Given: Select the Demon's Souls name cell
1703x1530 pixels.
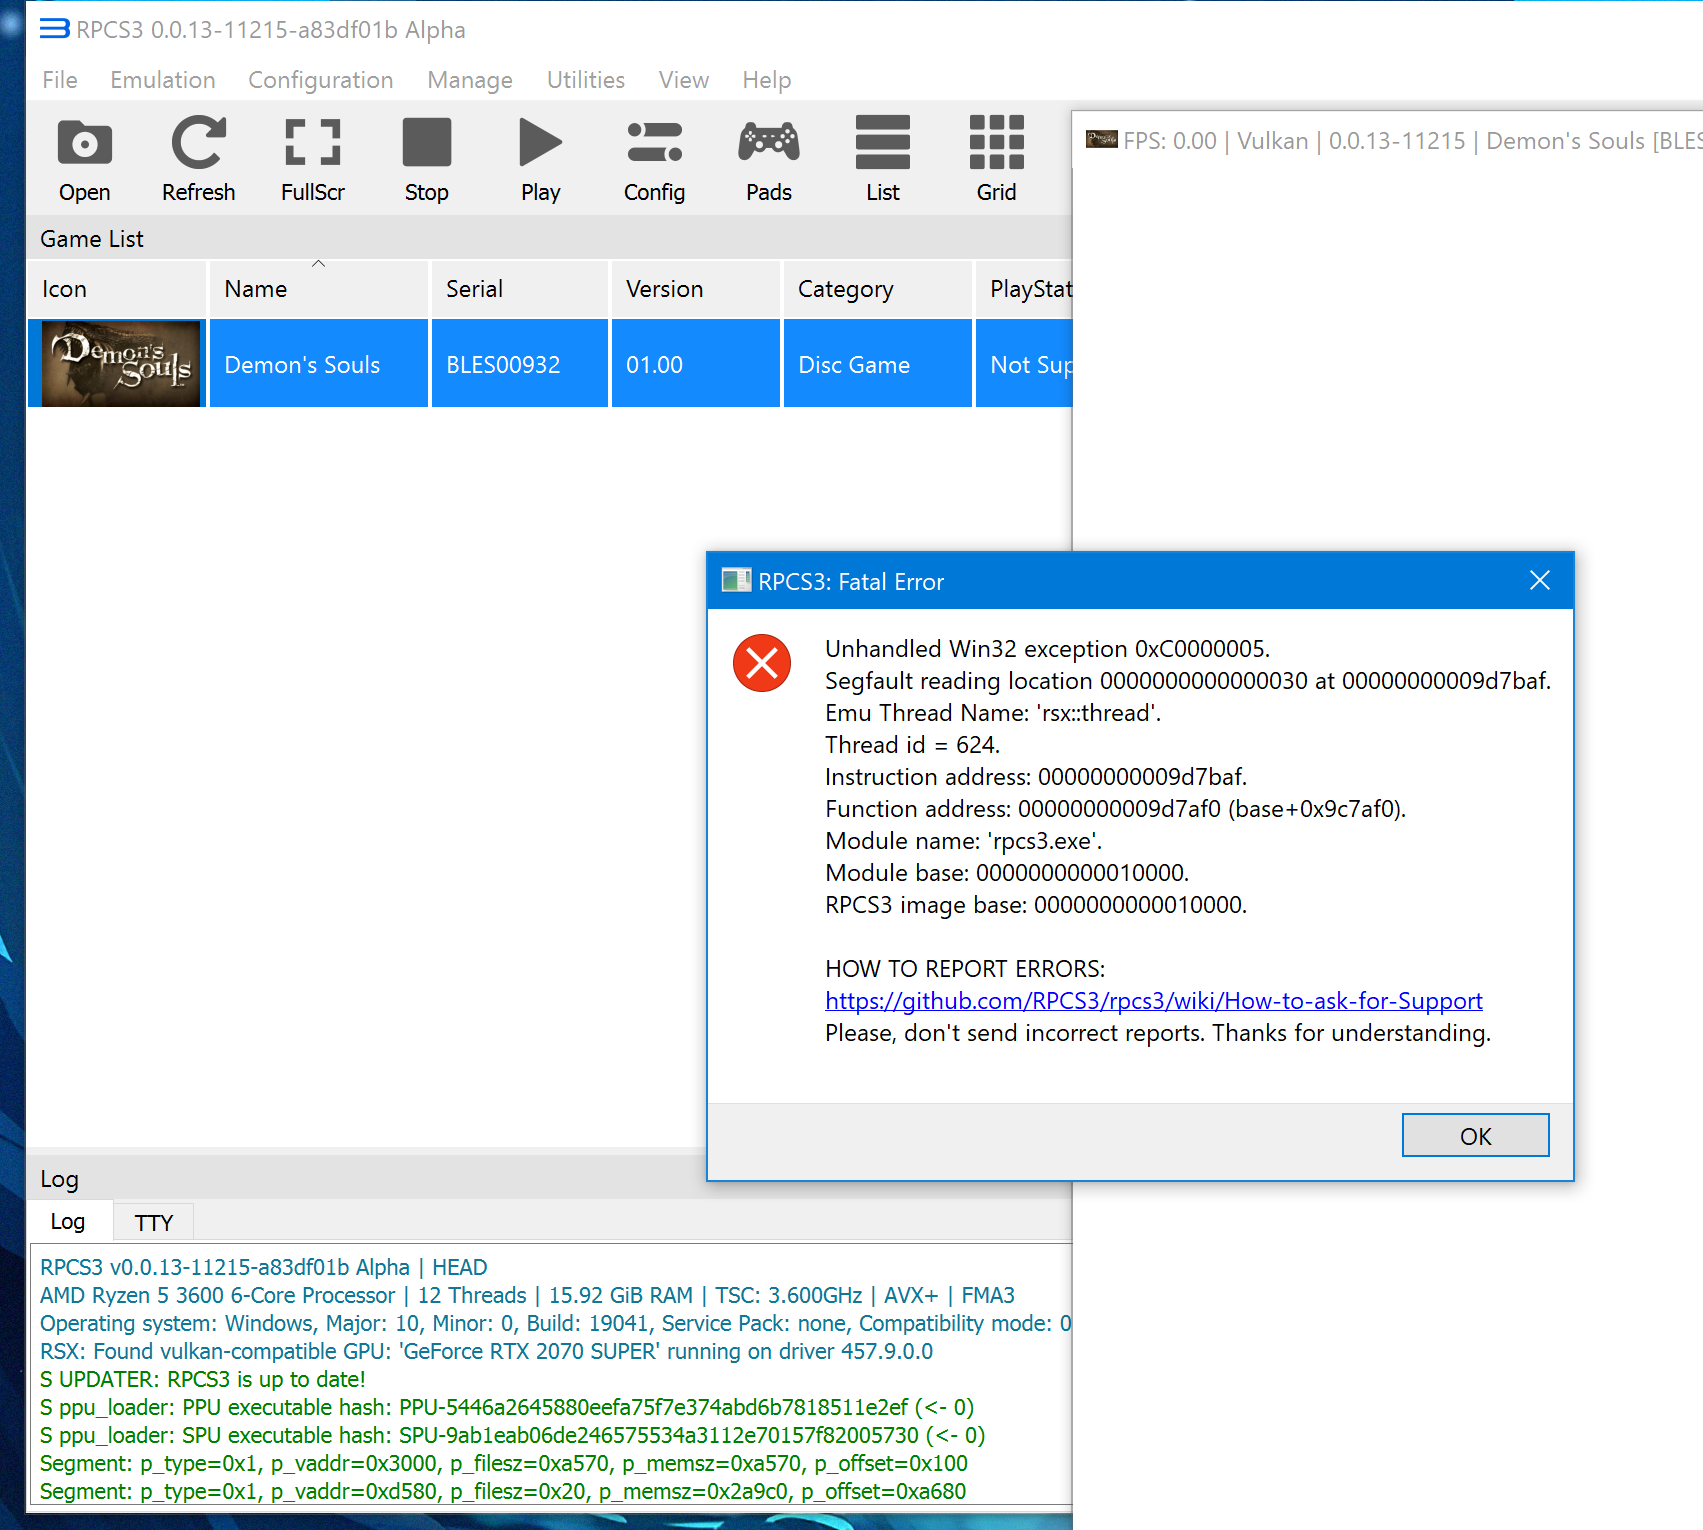Looking at the screenshot, I should 319,364.
